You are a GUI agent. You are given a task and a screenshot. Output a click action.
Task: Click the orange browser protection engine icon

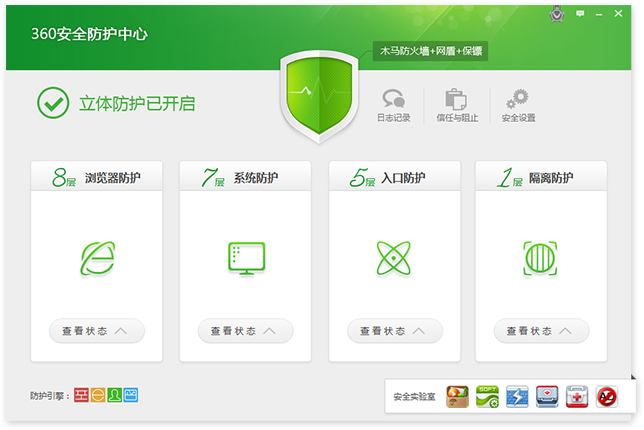pyautogui.click(x=98, y=396)
